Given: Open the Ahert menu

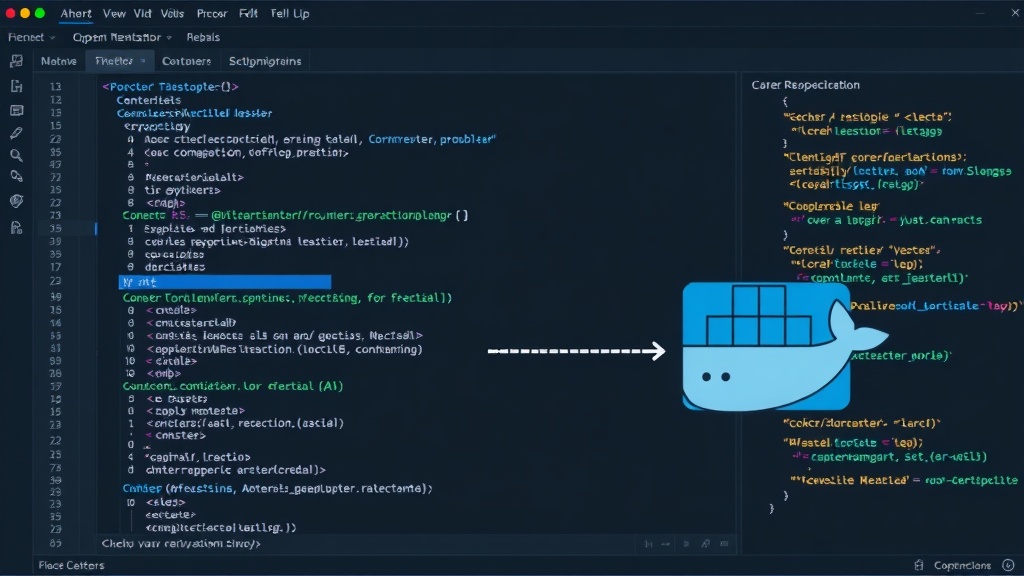Looking at the screenshot, I should [76, 13].
